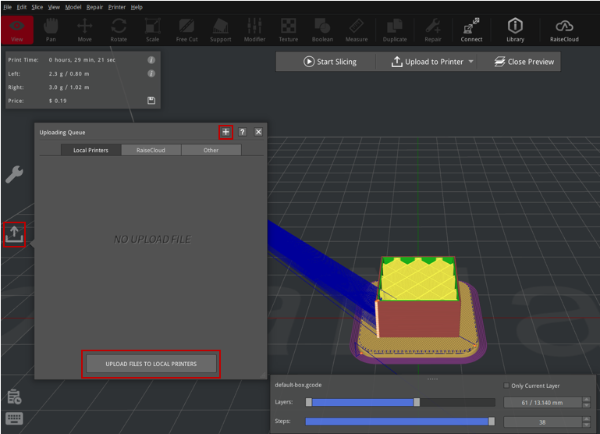This screenshot has width=600, height=434.
Task: Enable Only Current Layer checkbox
Action: pos(505,385)
